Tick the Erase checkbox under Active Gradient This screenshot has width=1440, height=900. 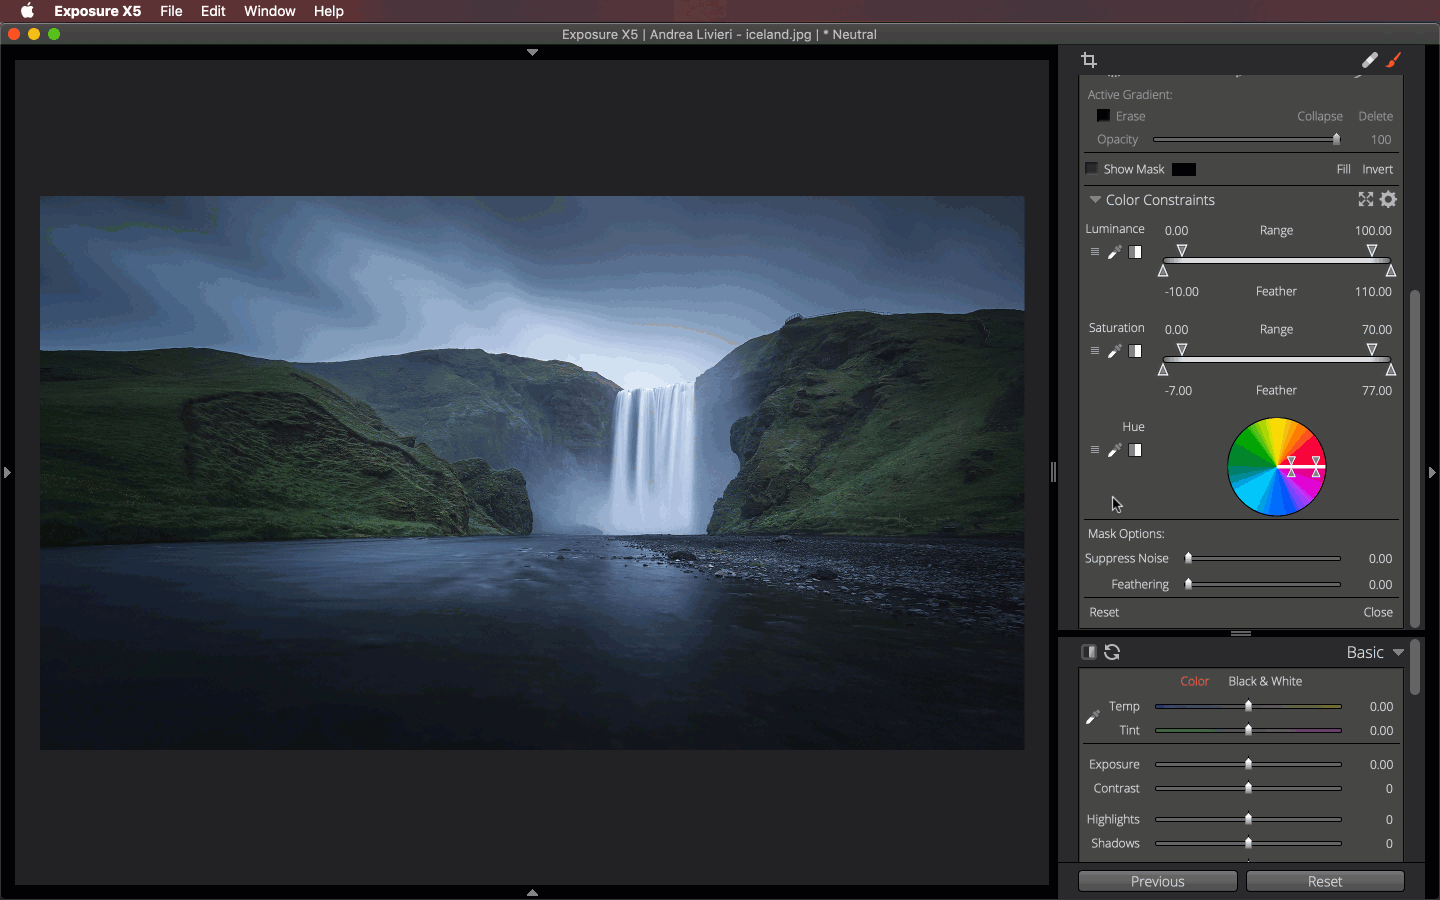click(1103, 116)
